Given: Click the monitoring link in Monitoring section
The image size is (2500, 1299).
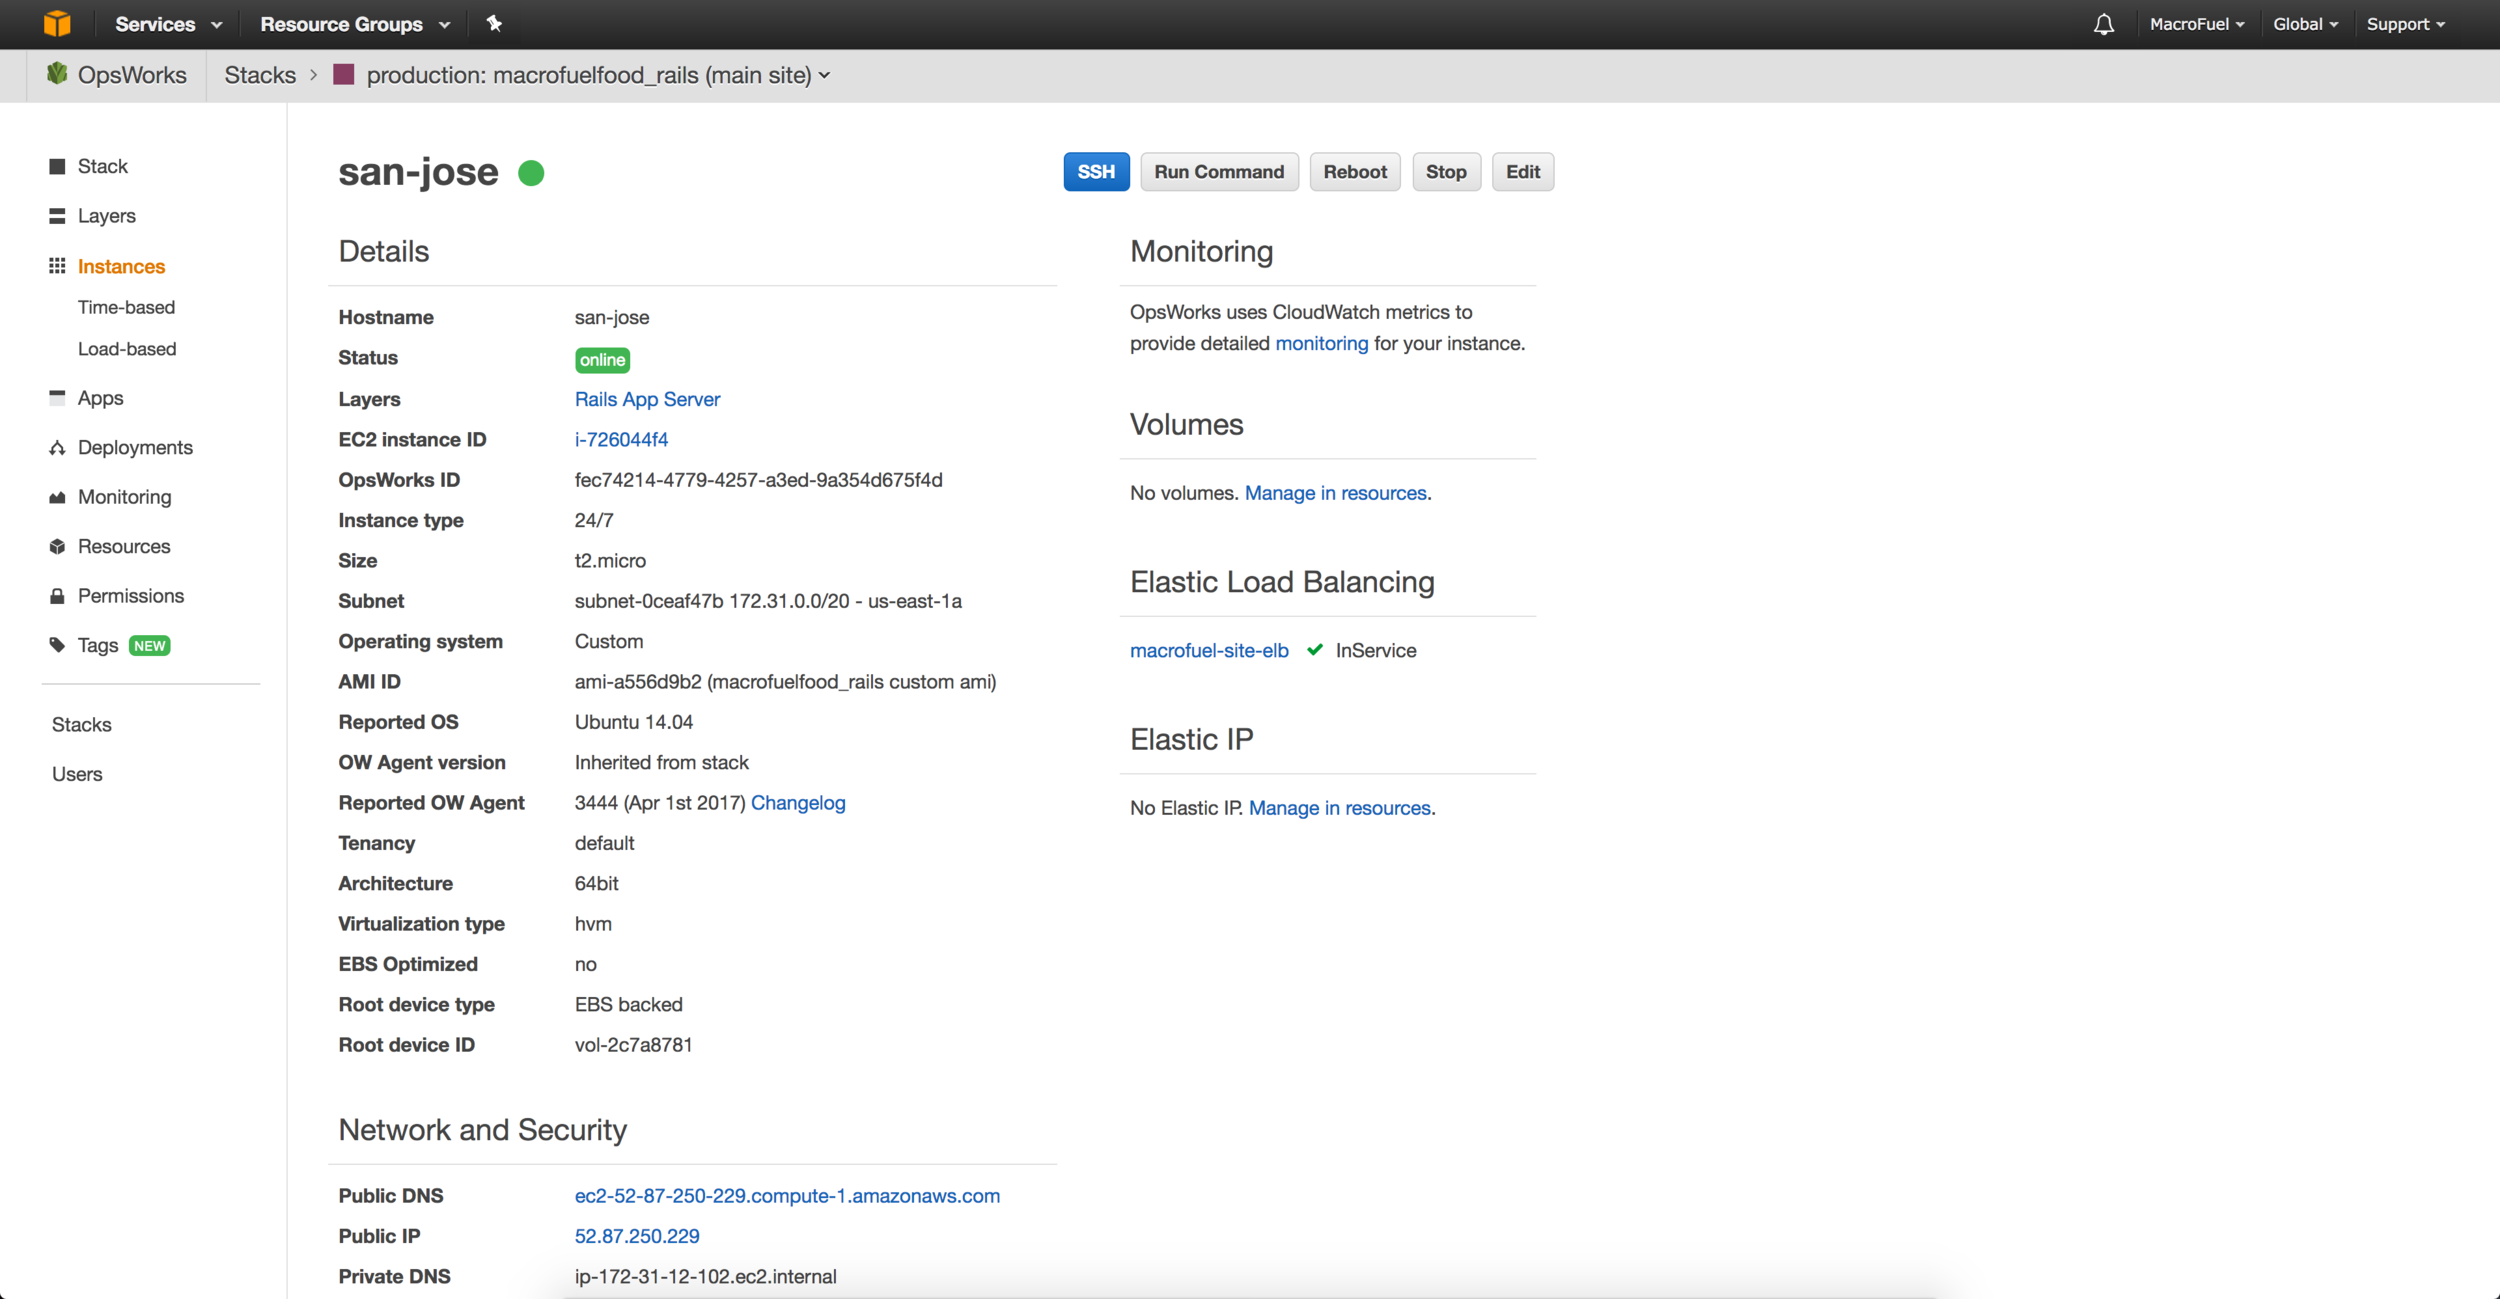Looking at the screenshot, I should 1322,343.
